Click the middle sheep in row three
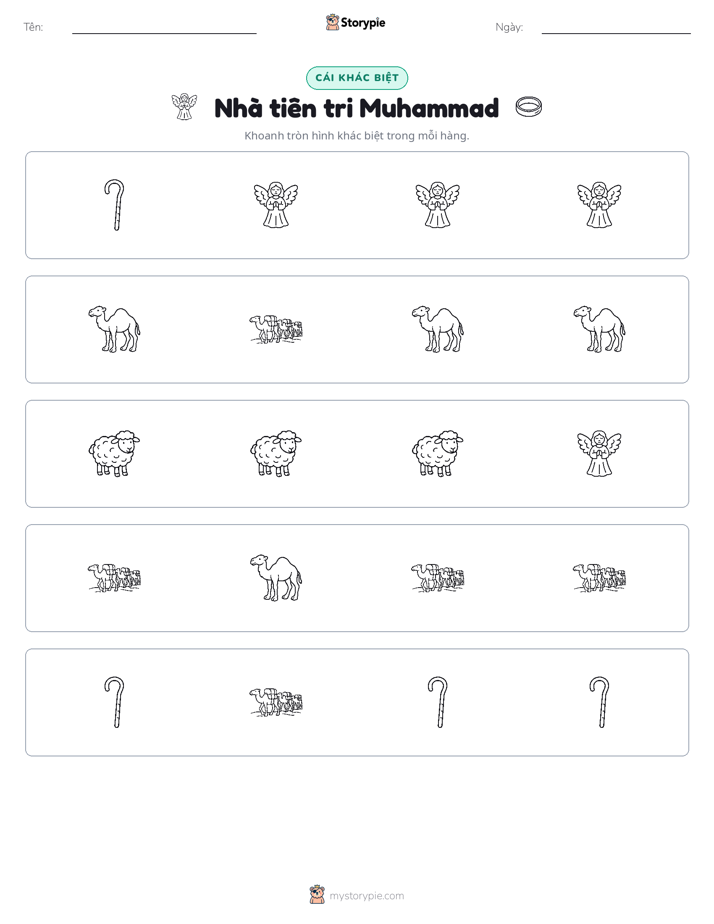The image size is (714, 924). click(276, 453)
